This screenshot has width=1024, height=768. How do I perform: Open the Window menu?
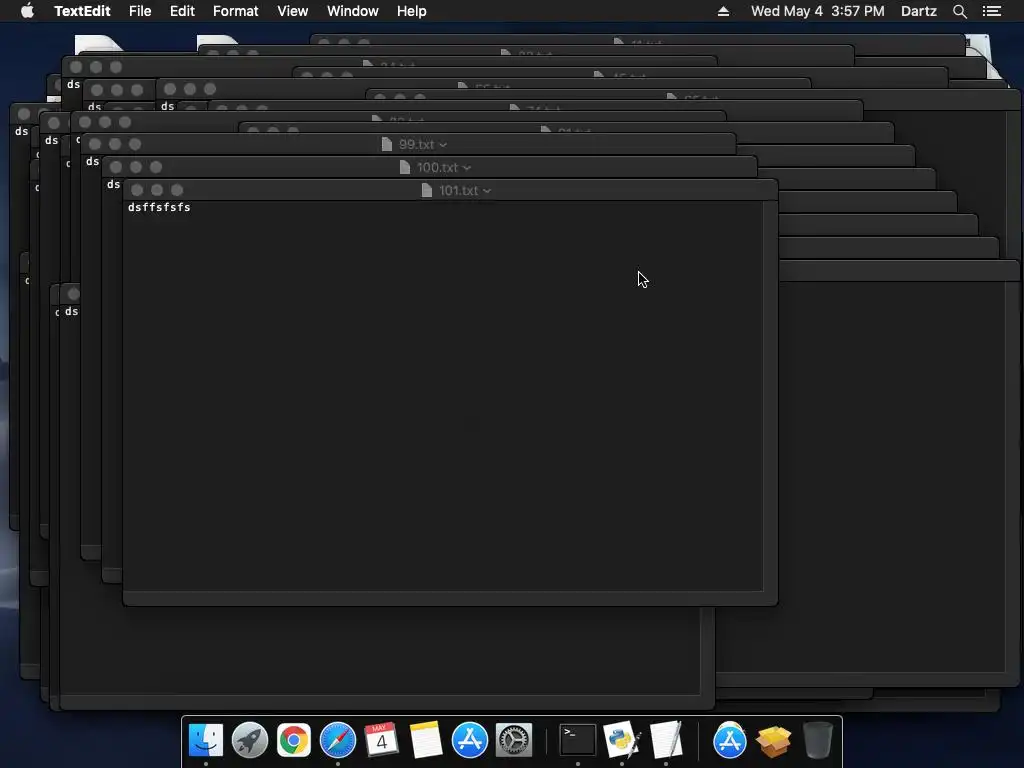tap(353, 11)
